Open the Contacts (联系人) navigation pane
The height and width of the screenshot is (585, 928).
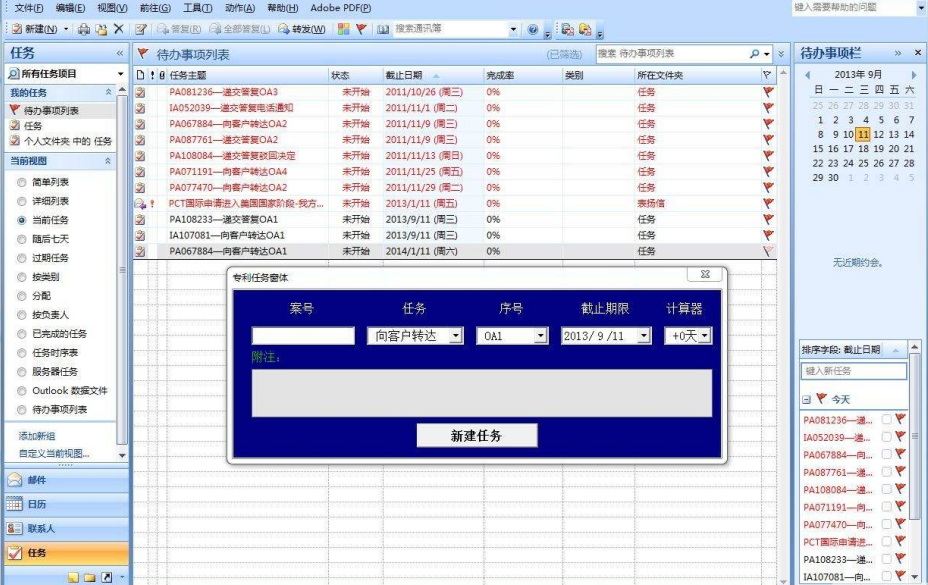[x=66, y=529]
